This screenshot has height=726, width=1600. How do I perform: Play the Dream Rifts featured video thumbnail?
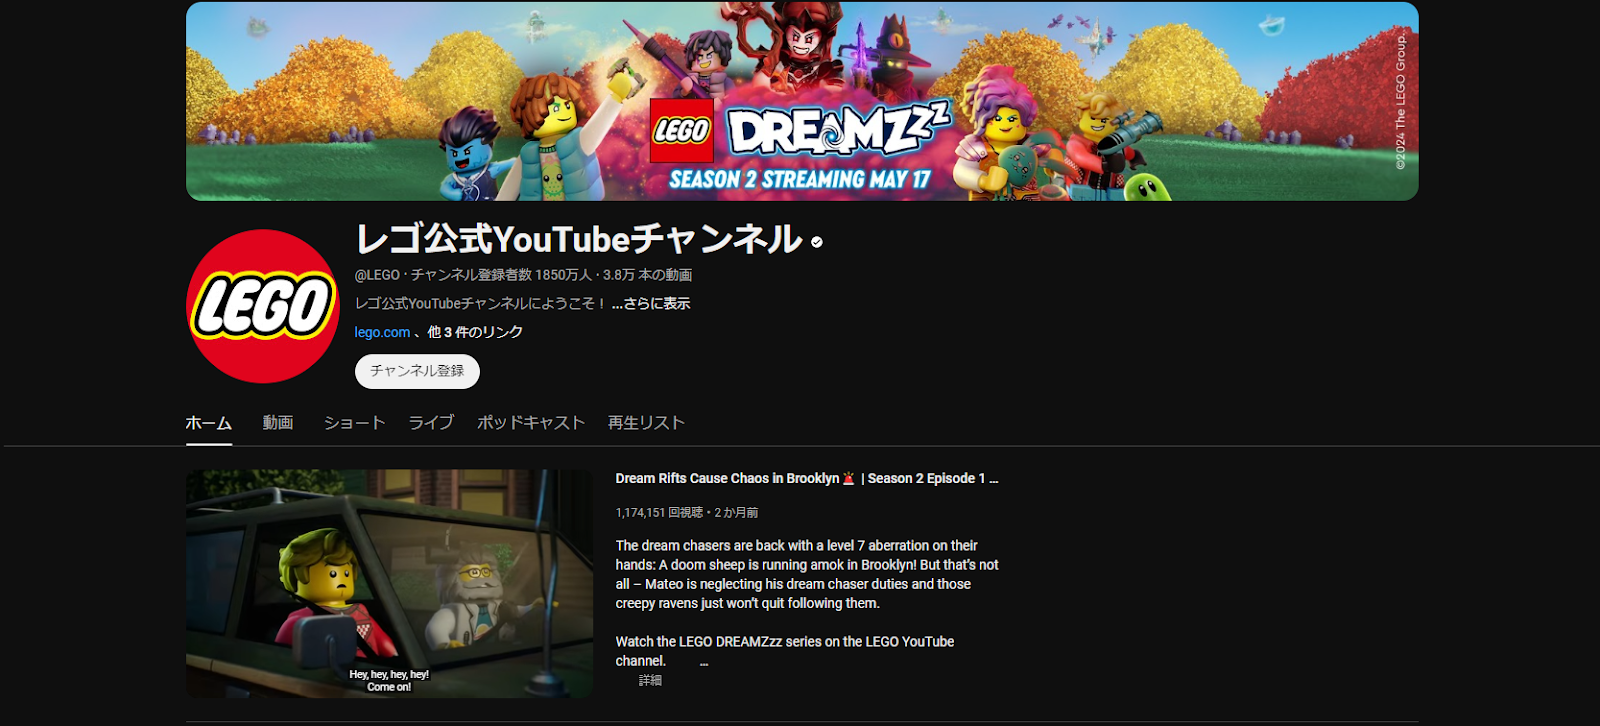(389, 583)
